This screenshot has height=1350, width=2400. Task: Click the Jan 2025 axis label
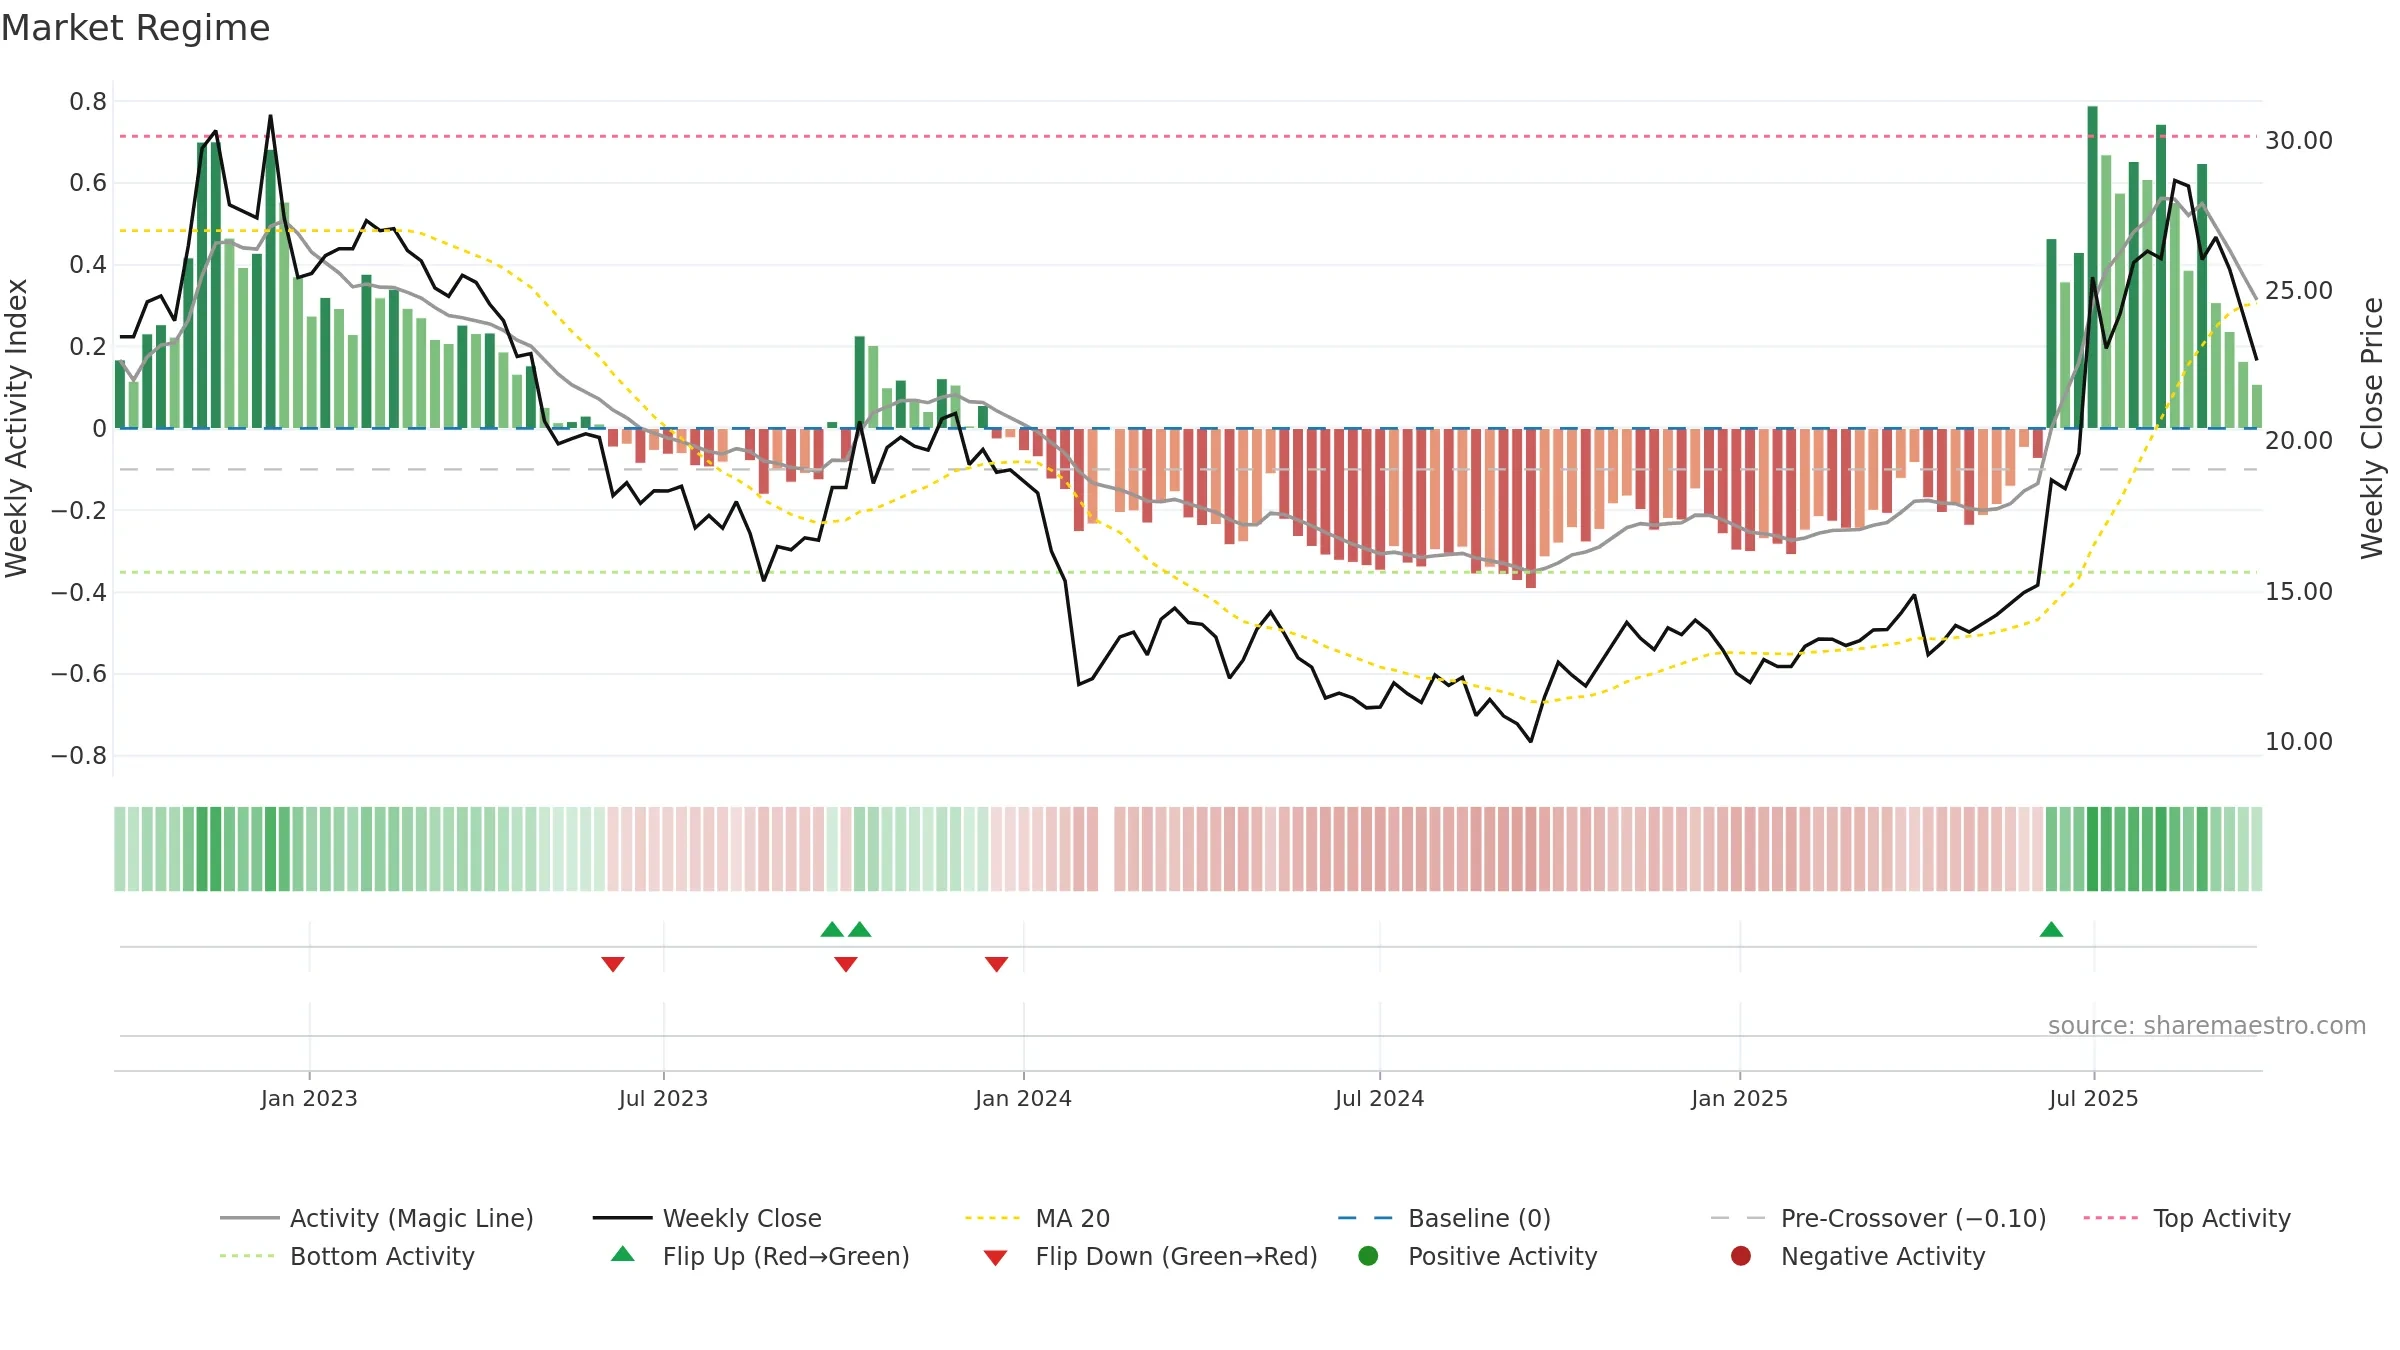(x=1739, y=1098)
